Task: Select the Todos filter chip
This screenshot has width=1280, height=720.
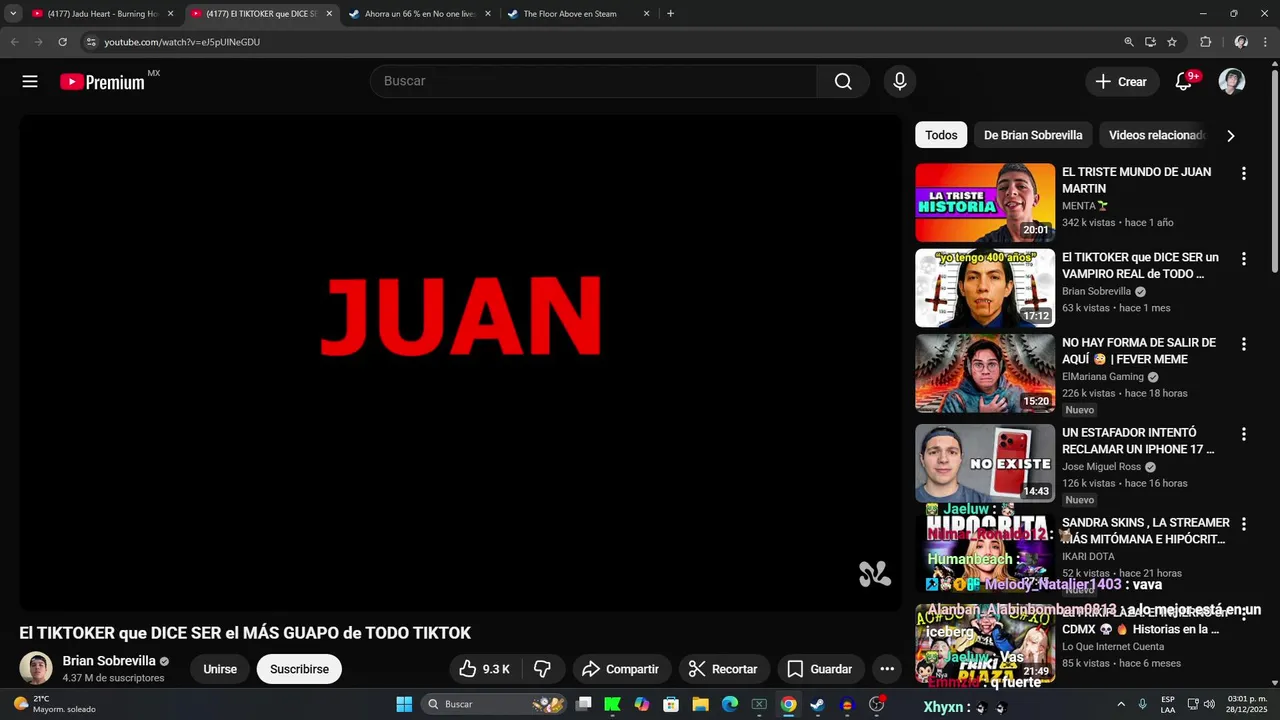Action: point(941,135)
